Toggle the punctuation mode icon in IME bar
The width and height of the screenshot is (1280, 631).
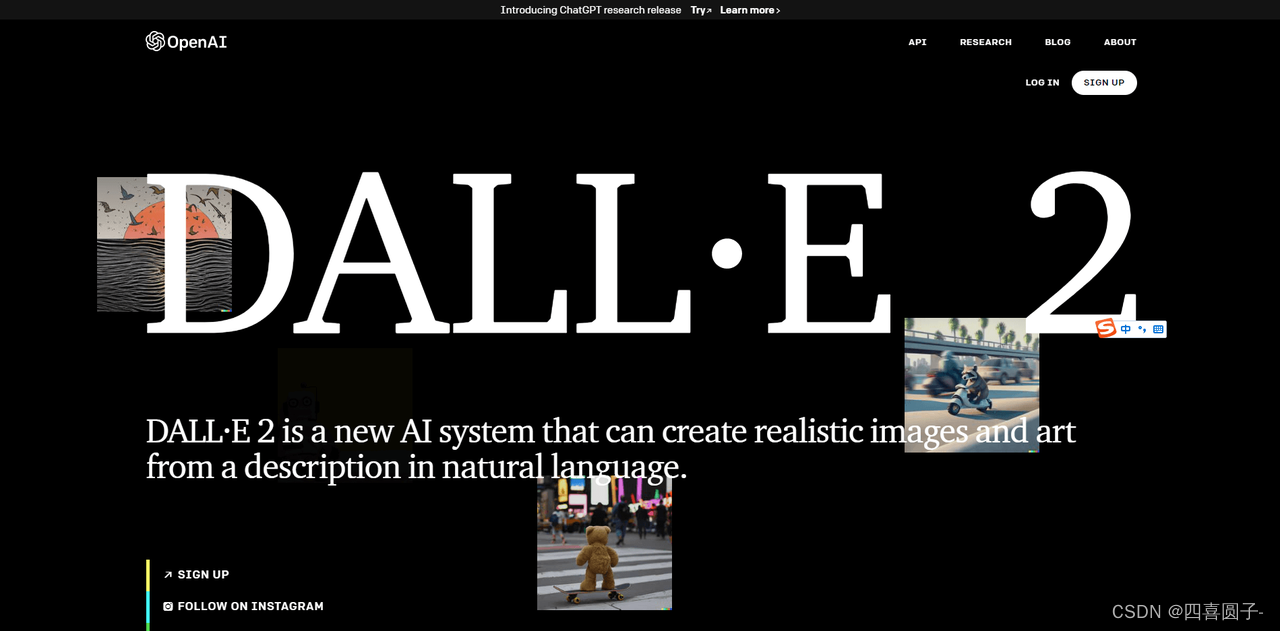point(1142,329)
